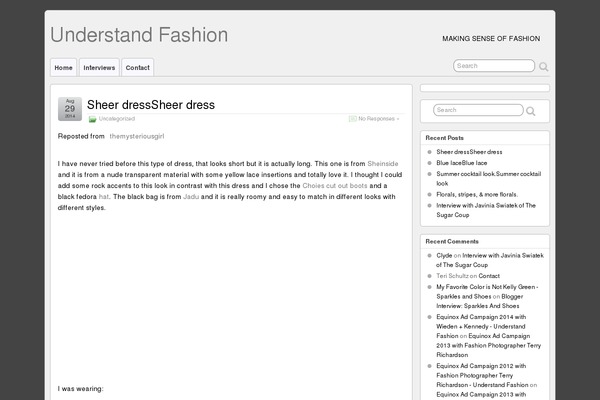
Task: Click the Recent Comments widget heading
Action: [x=452, y=242]
